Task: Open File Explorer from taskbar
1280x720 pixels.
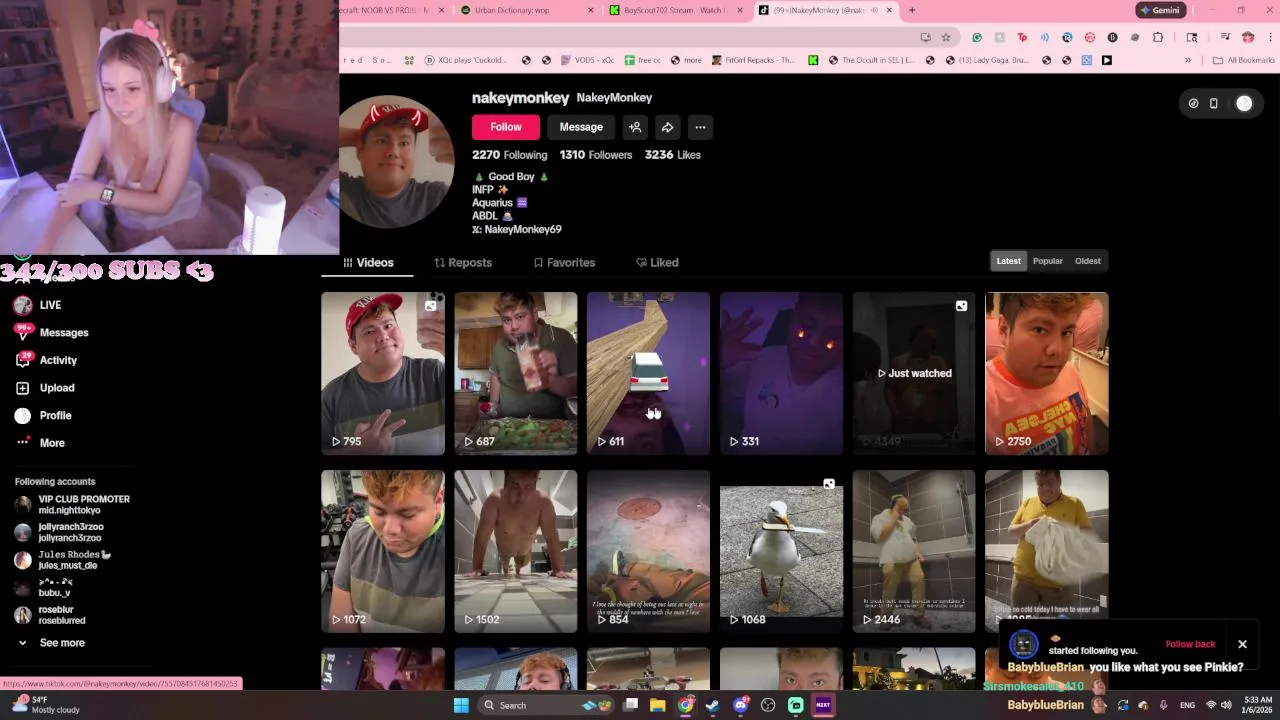Action: pos(657,705)
